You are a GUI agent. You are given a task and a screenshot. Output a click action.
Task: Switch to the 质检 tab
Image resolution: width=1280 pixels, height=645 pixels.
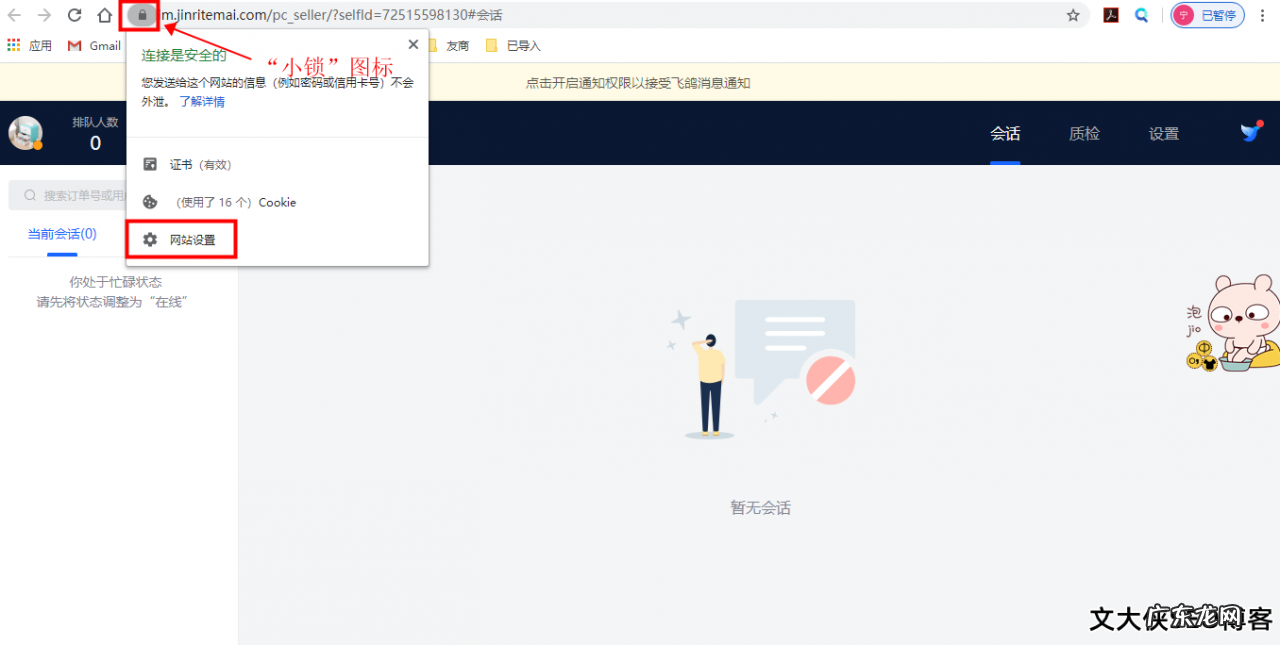[x=1084, y=132]
